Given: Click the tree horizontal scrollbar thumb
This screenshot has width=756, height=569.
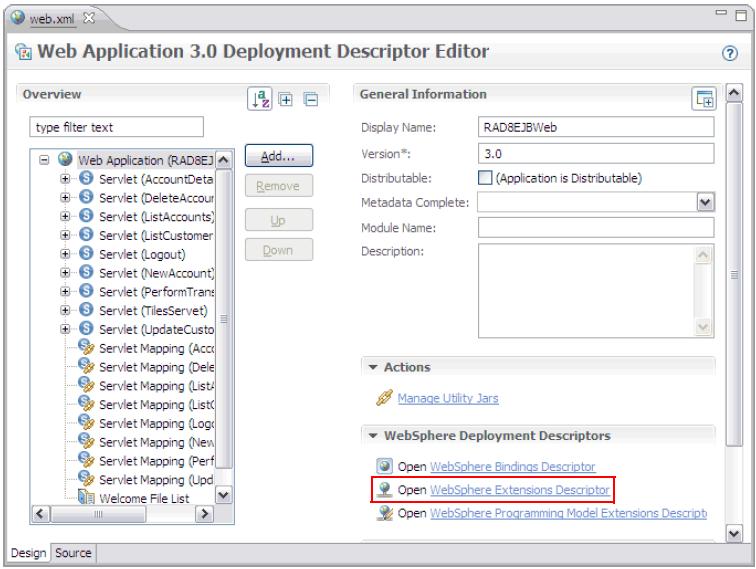Looking at the screenshot, I should click(98, 514).
